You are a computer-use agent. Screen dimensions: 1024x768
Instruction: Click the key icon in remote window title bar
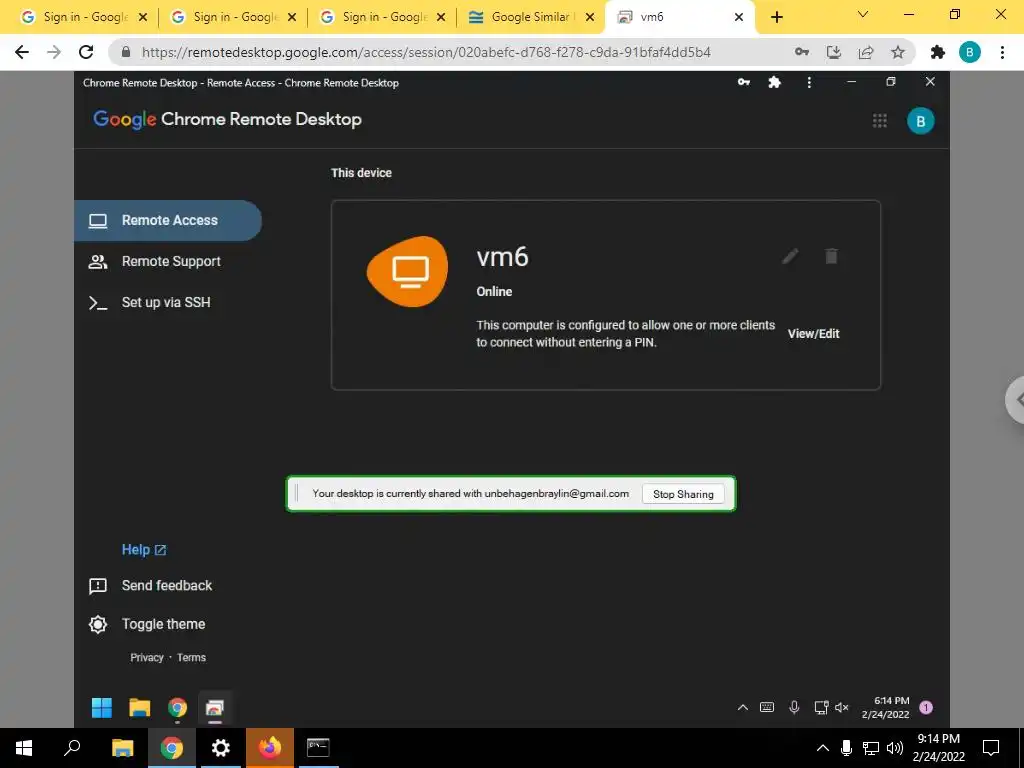tap(744, 82)
